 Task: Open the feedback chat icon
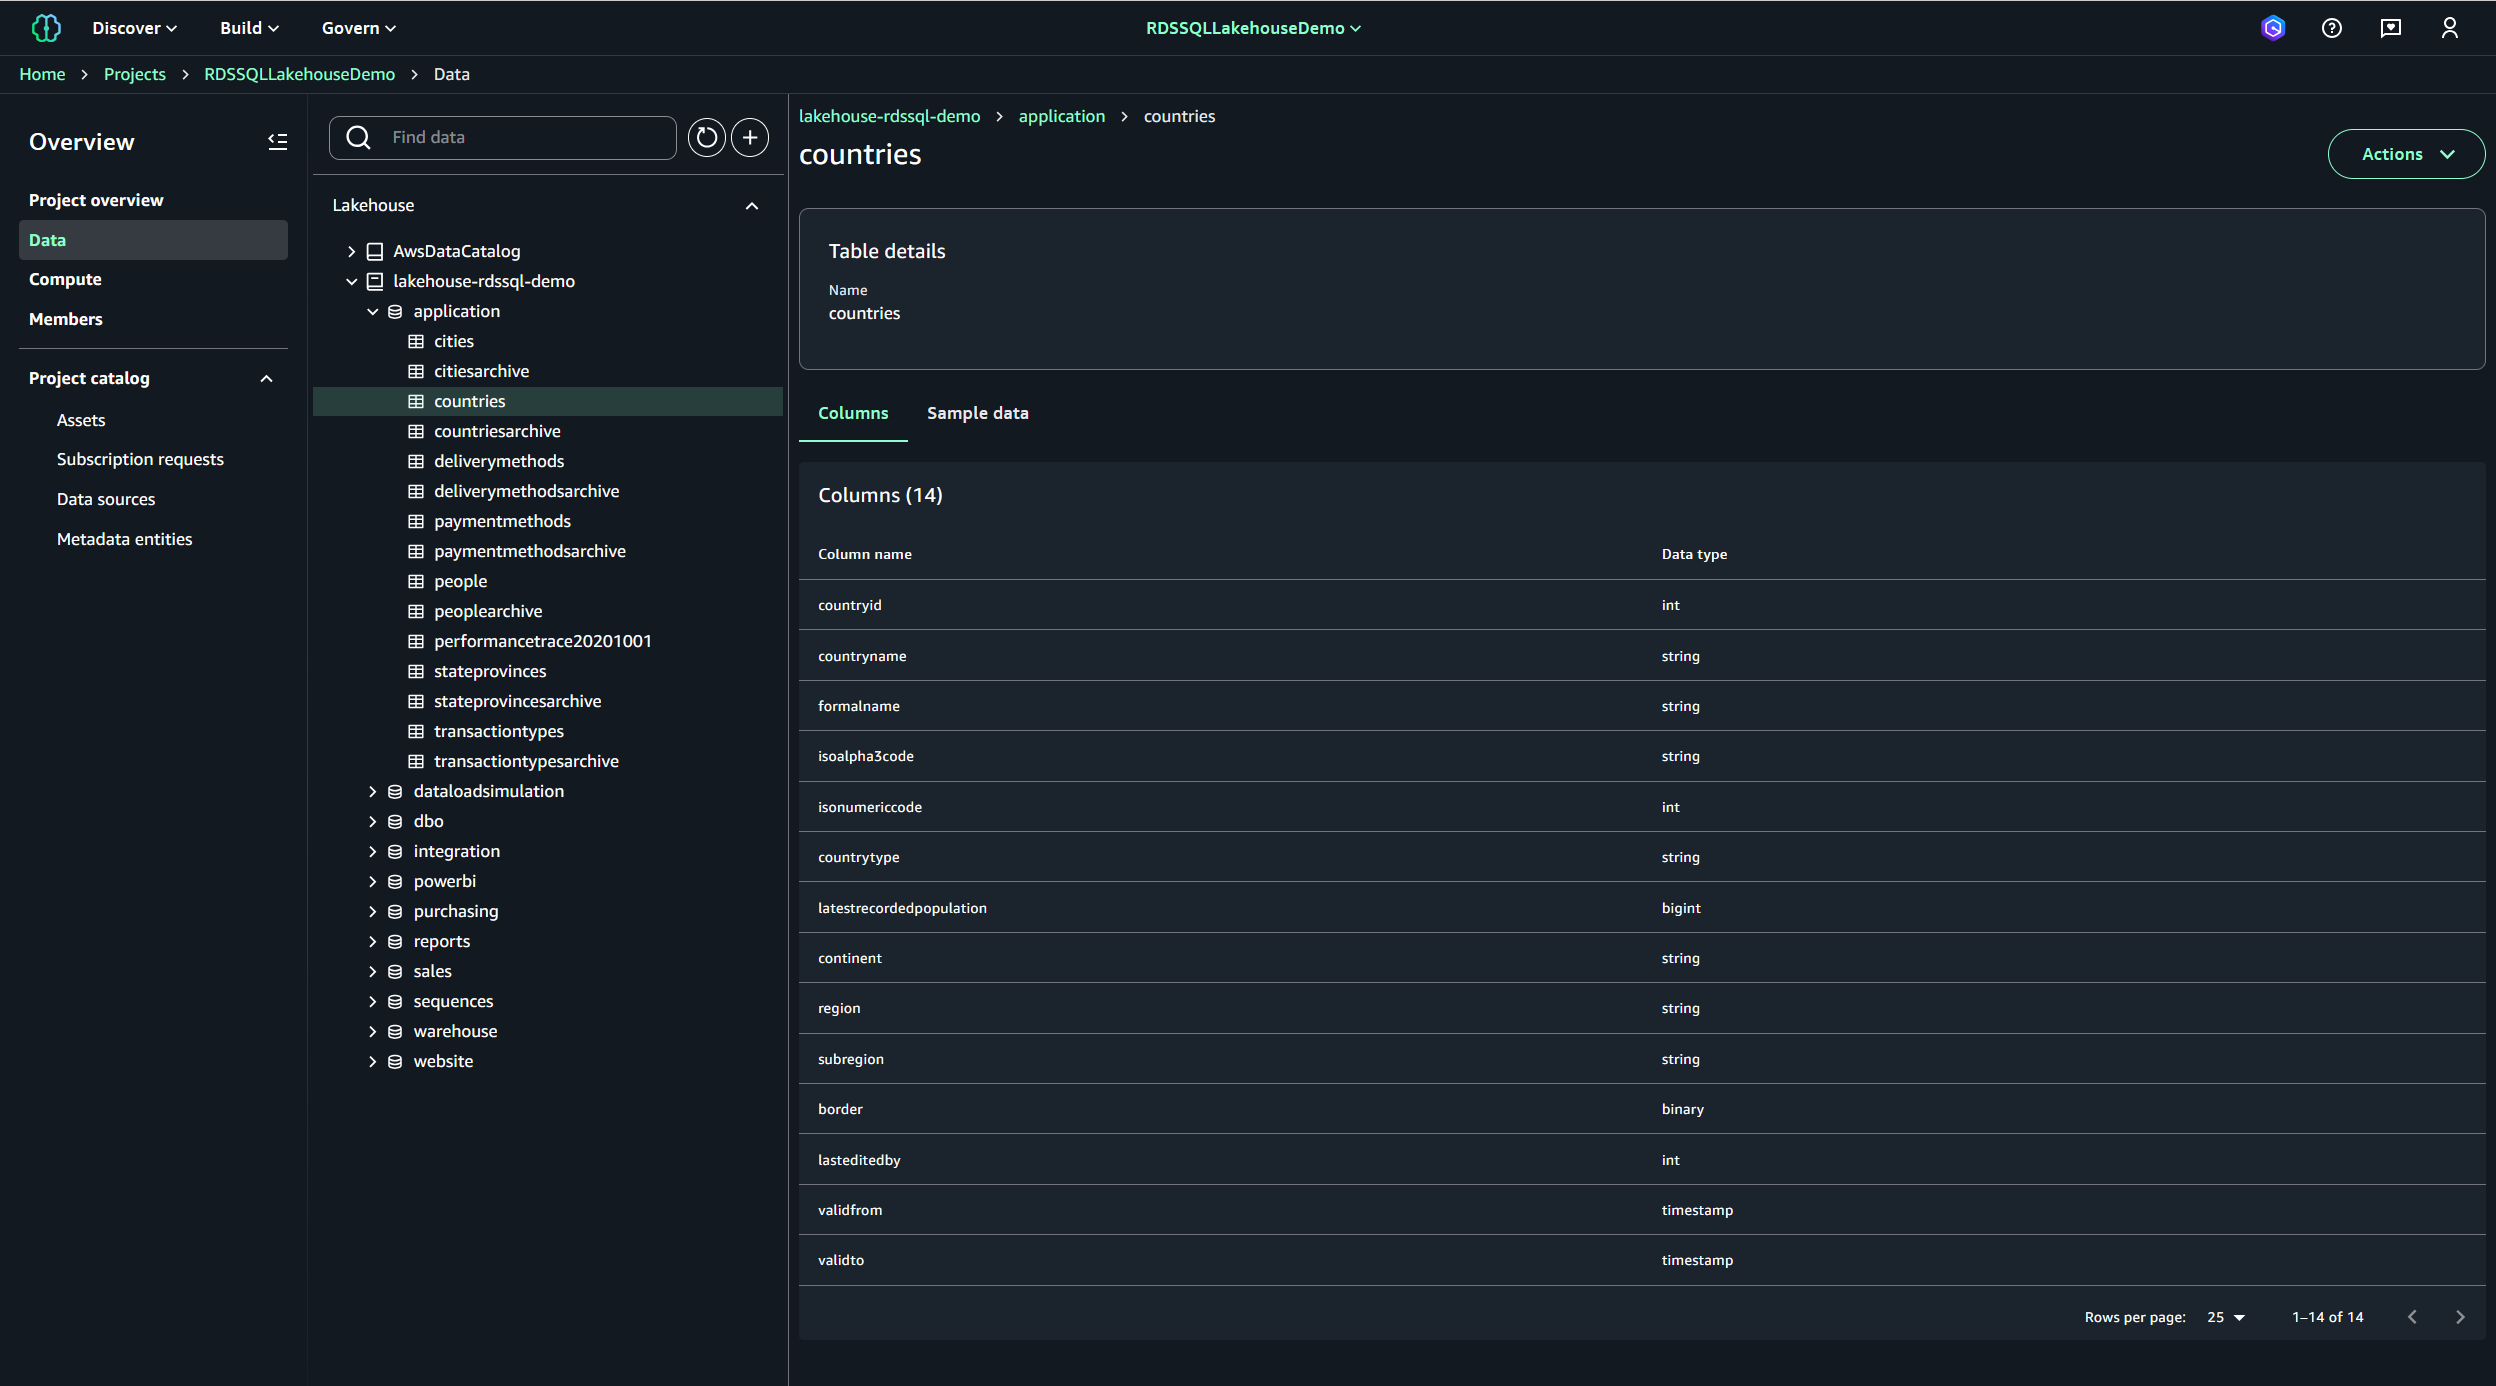click(x=2391, y=28)
